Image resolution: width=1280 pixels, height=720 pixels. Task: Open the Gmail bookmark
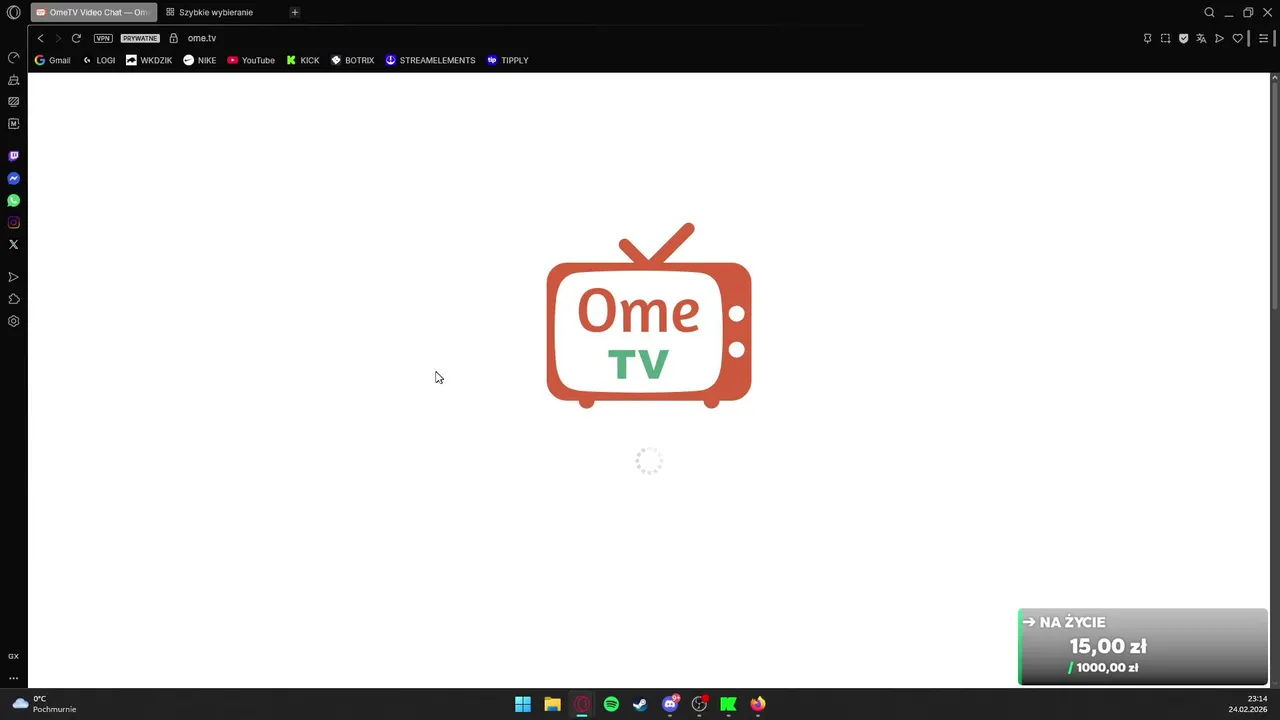coord(53,60)
